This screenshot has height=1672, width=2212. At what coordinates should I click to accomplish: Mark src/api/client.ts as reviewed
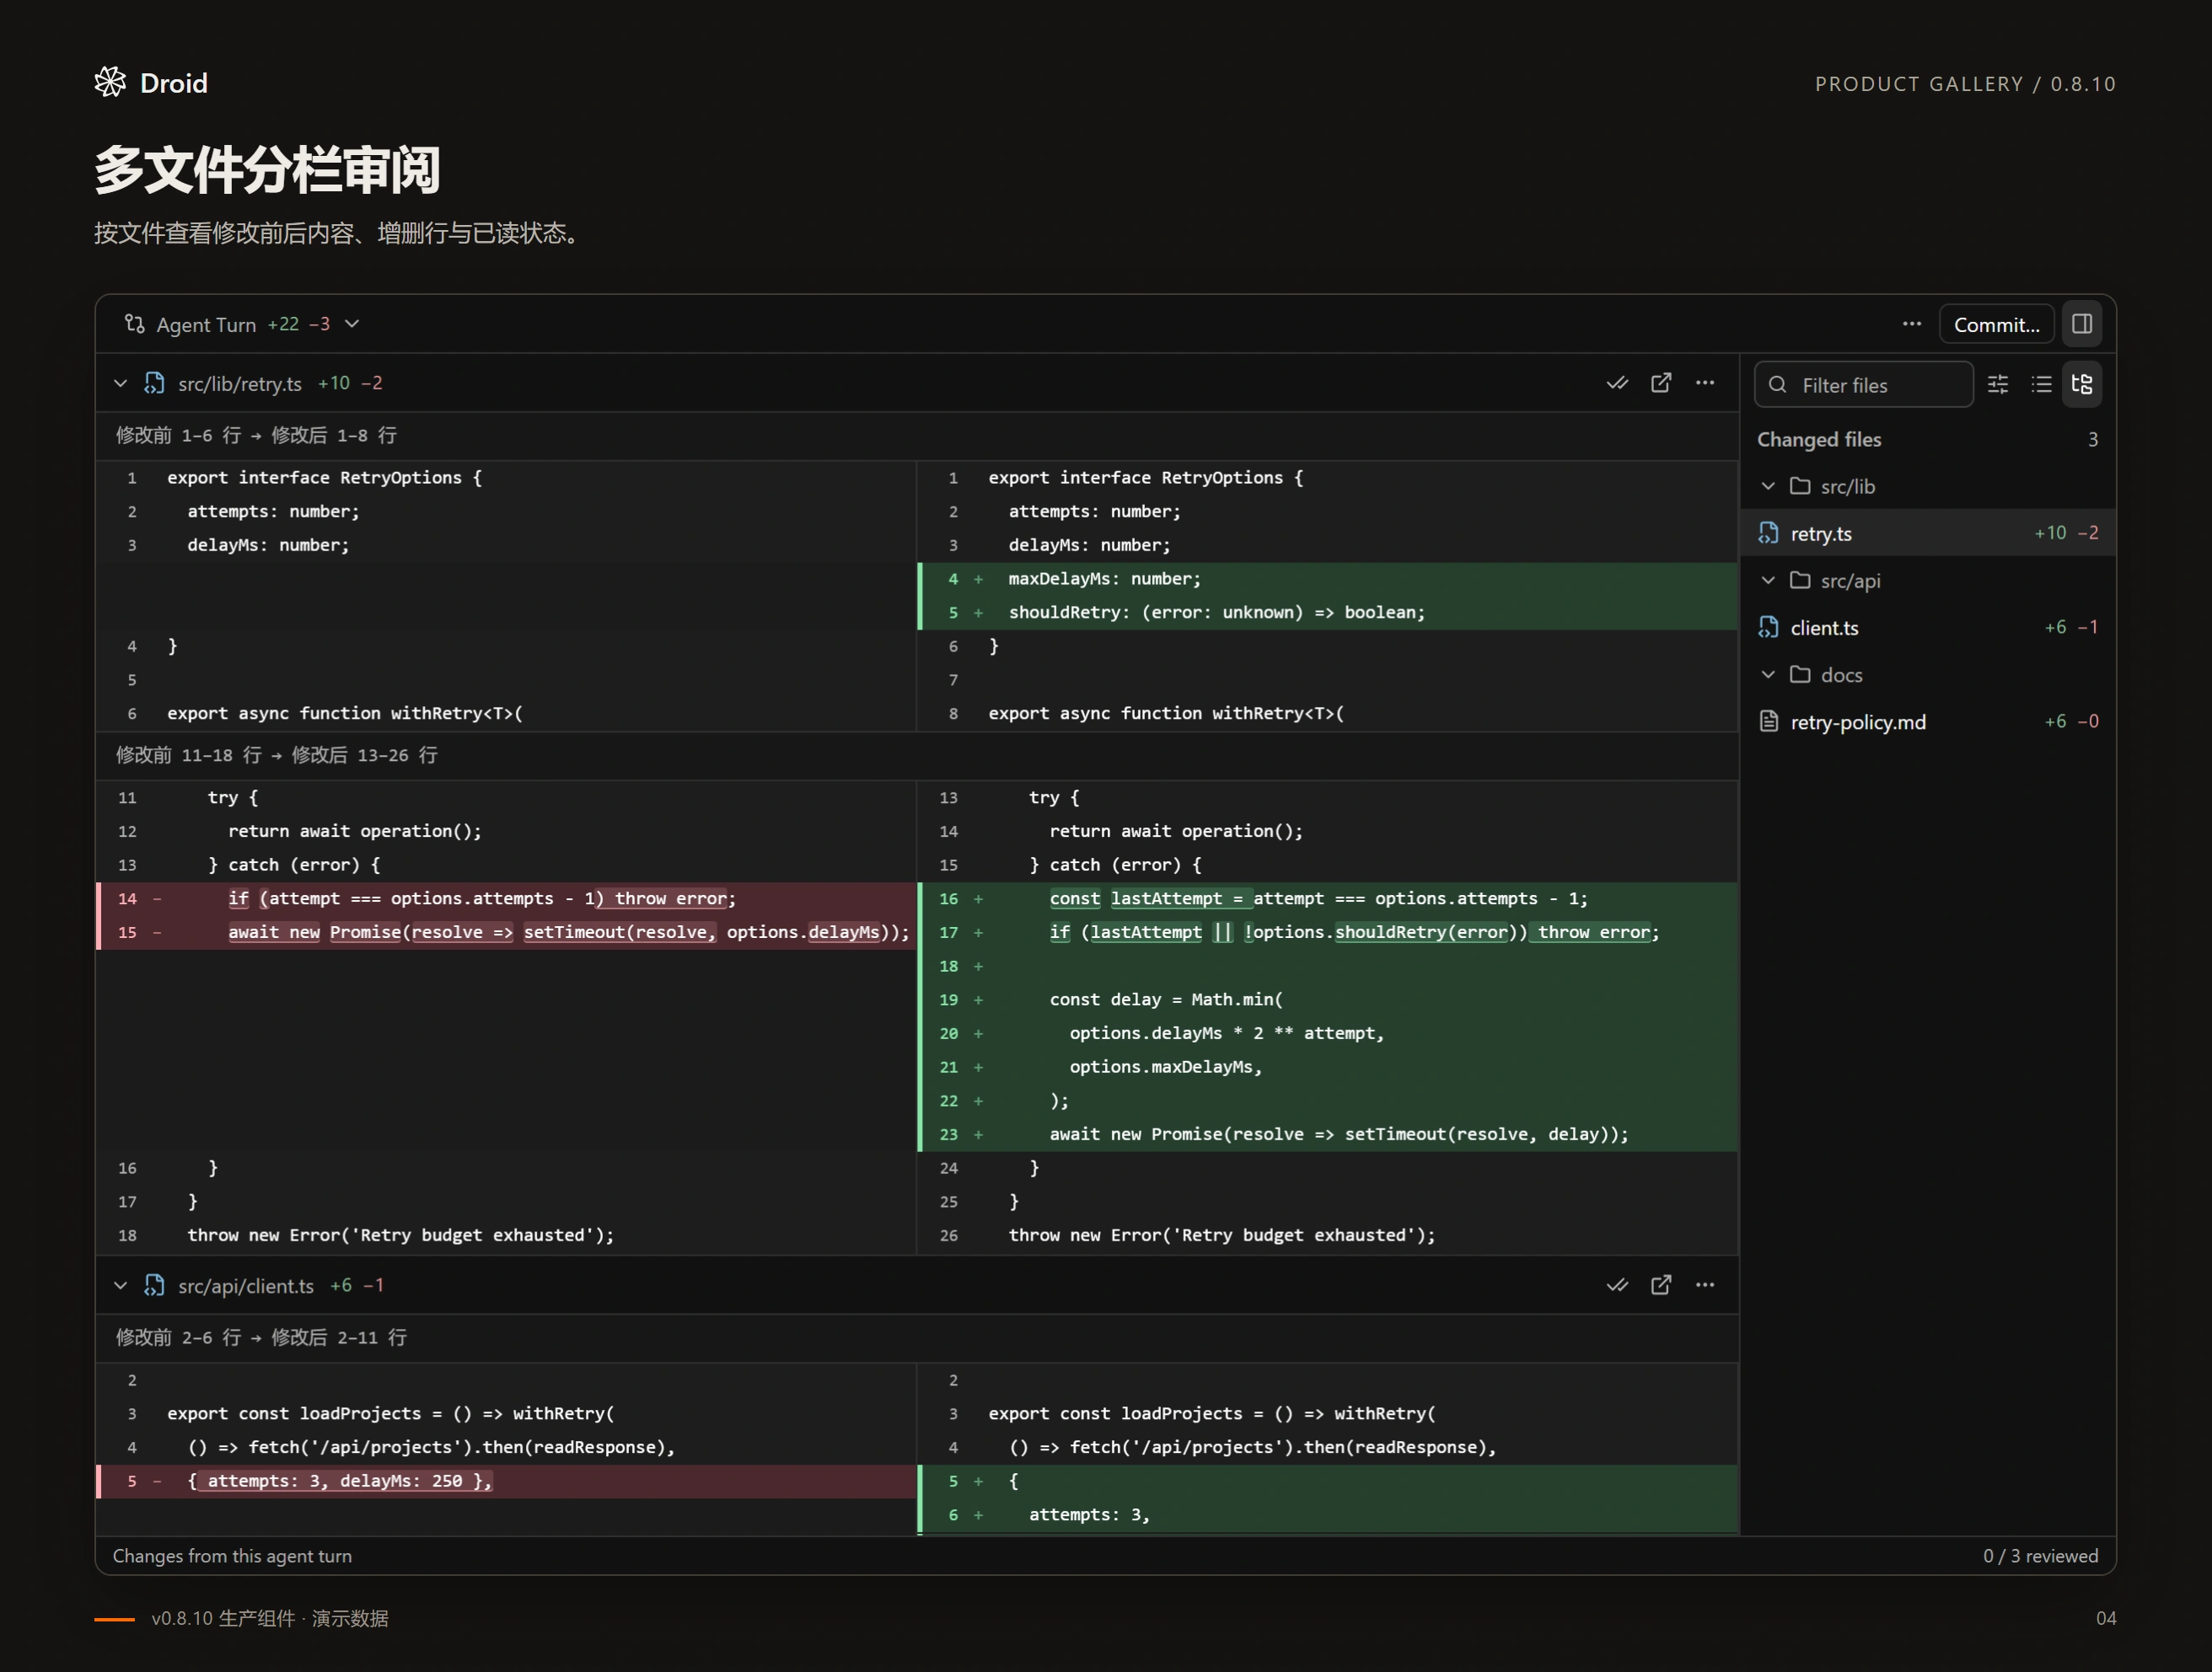pos(1617,1285)
